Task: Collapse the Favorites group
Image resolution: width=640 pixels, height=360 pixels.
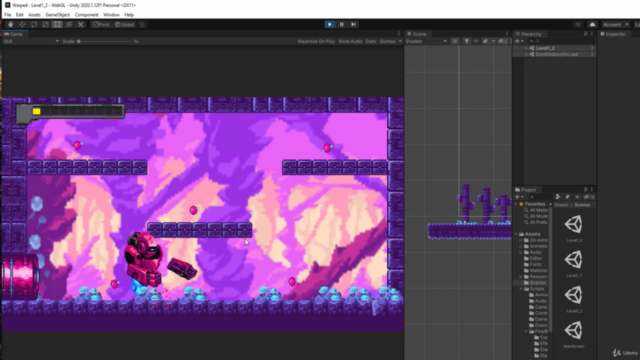Action: click(x=516, y=204)
